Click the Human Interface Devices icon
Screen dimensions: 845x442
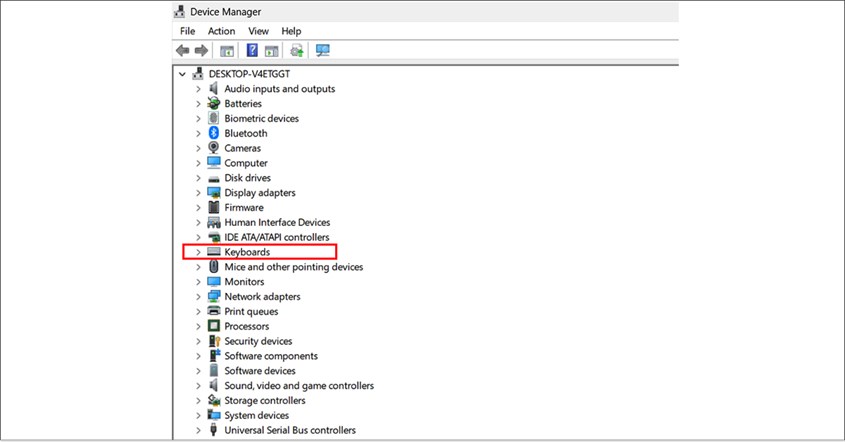click(214, 222)
